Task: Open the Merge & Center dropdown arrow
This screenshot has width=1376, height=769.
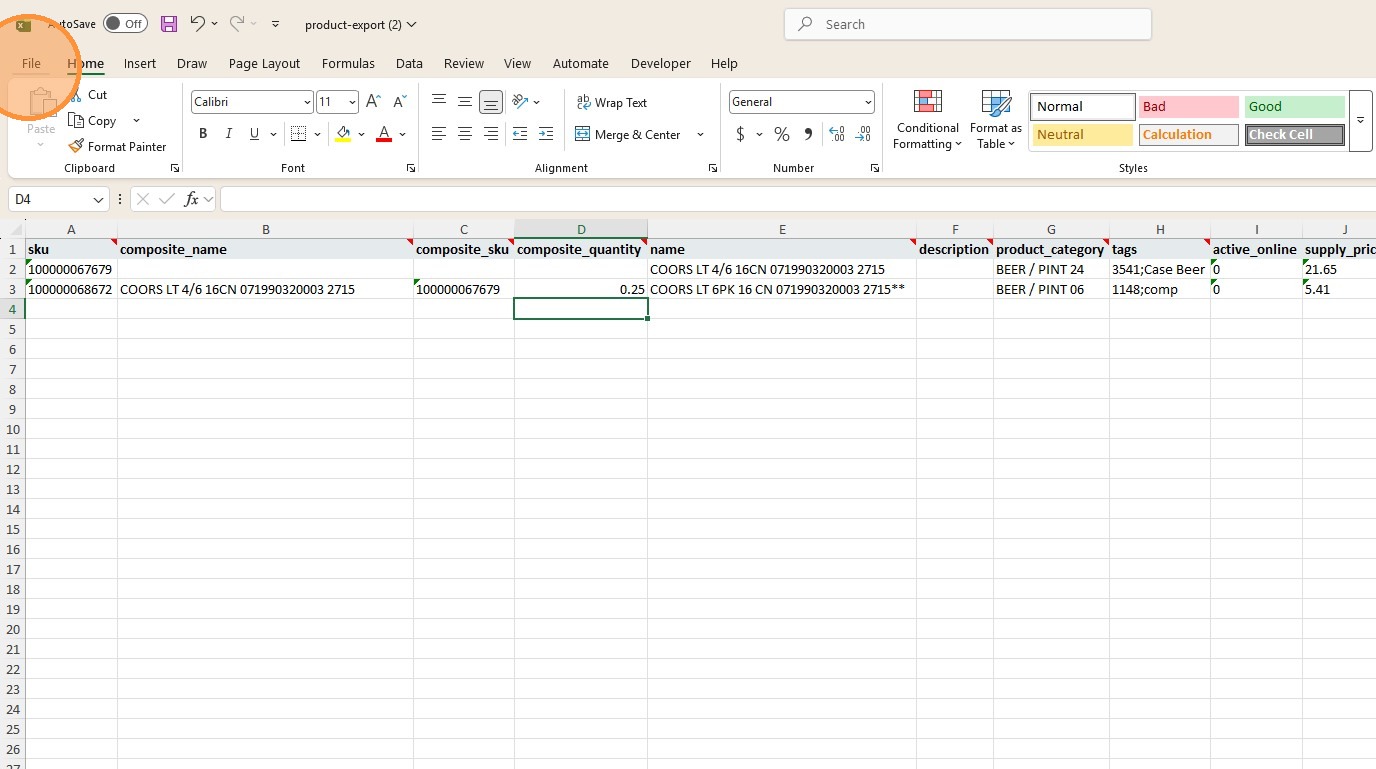Action: [700, 134]
